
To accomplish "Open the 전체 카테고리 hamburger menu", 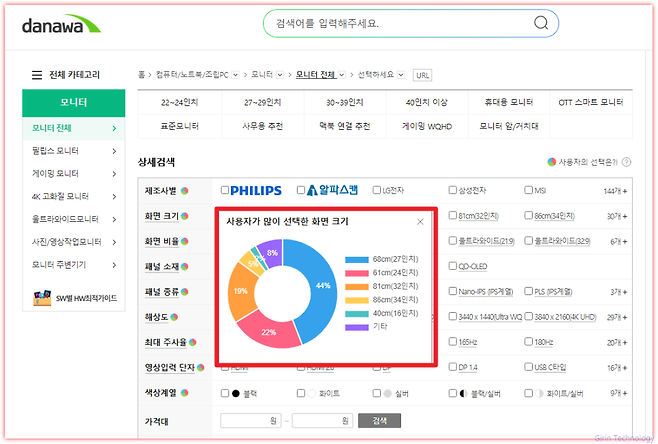I will (x=37, y=75).
